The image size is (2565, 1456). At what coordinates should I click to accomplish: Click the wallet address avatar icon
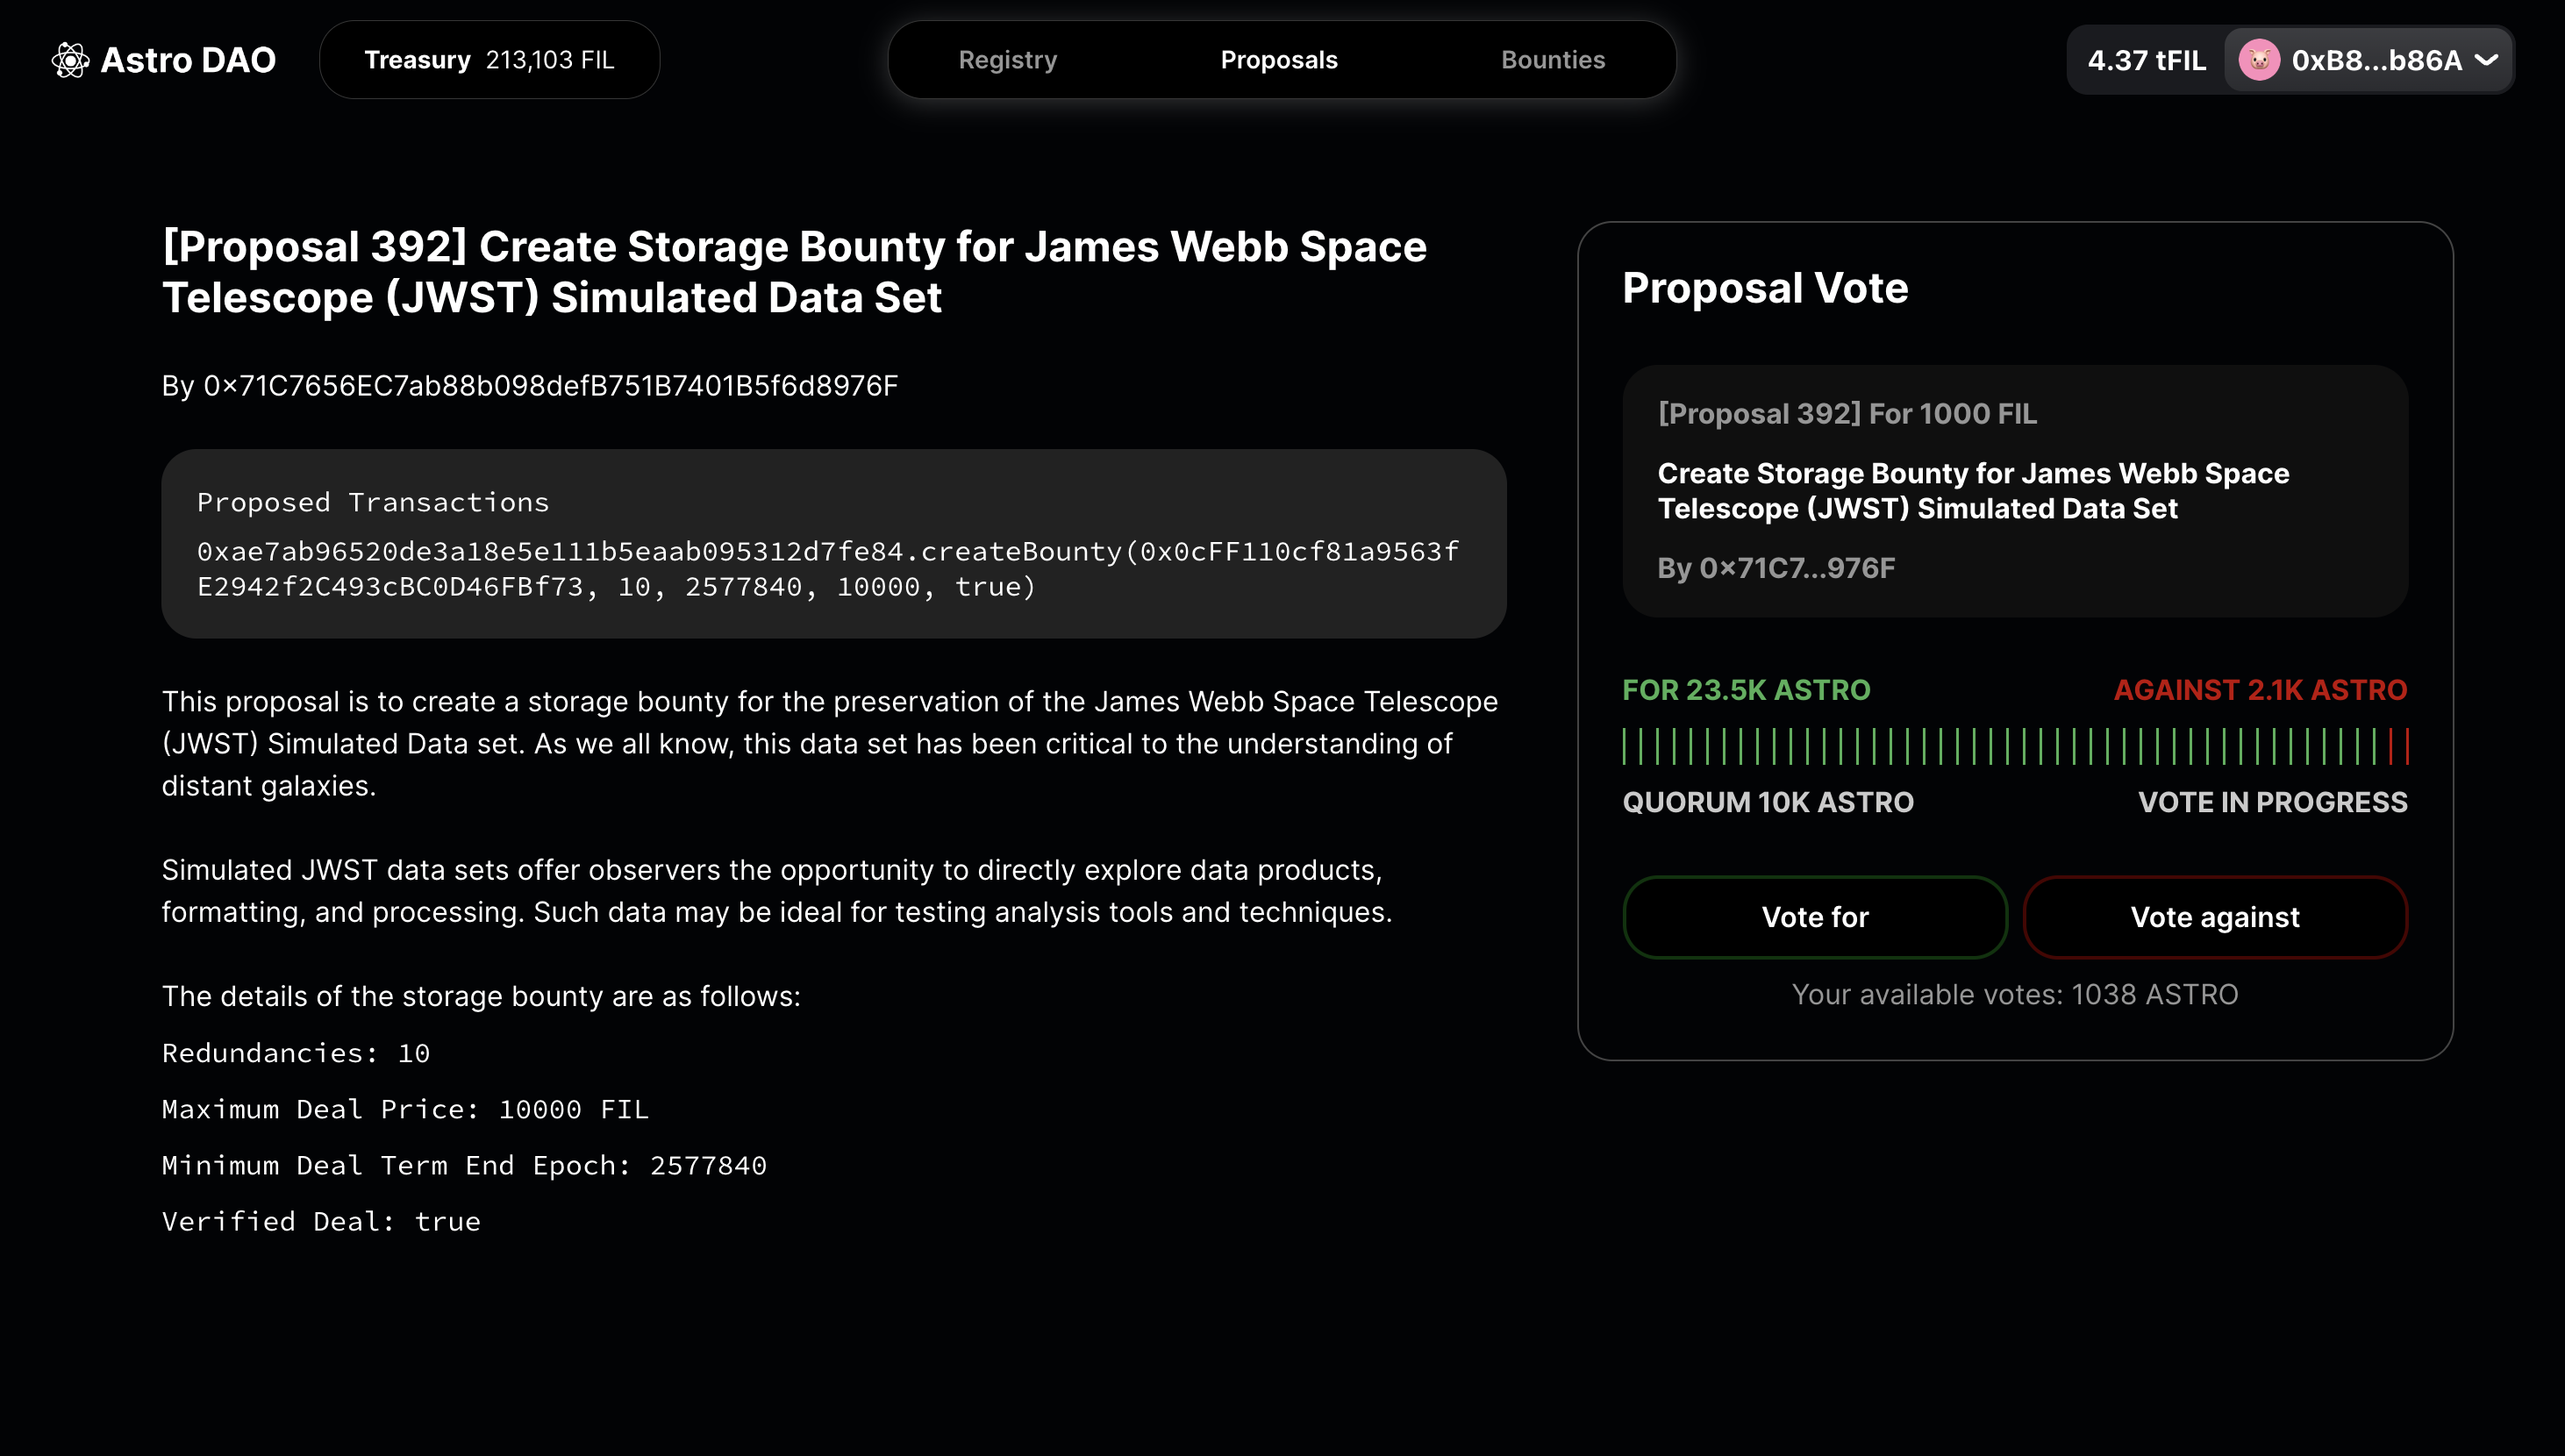pos(2261,60)
